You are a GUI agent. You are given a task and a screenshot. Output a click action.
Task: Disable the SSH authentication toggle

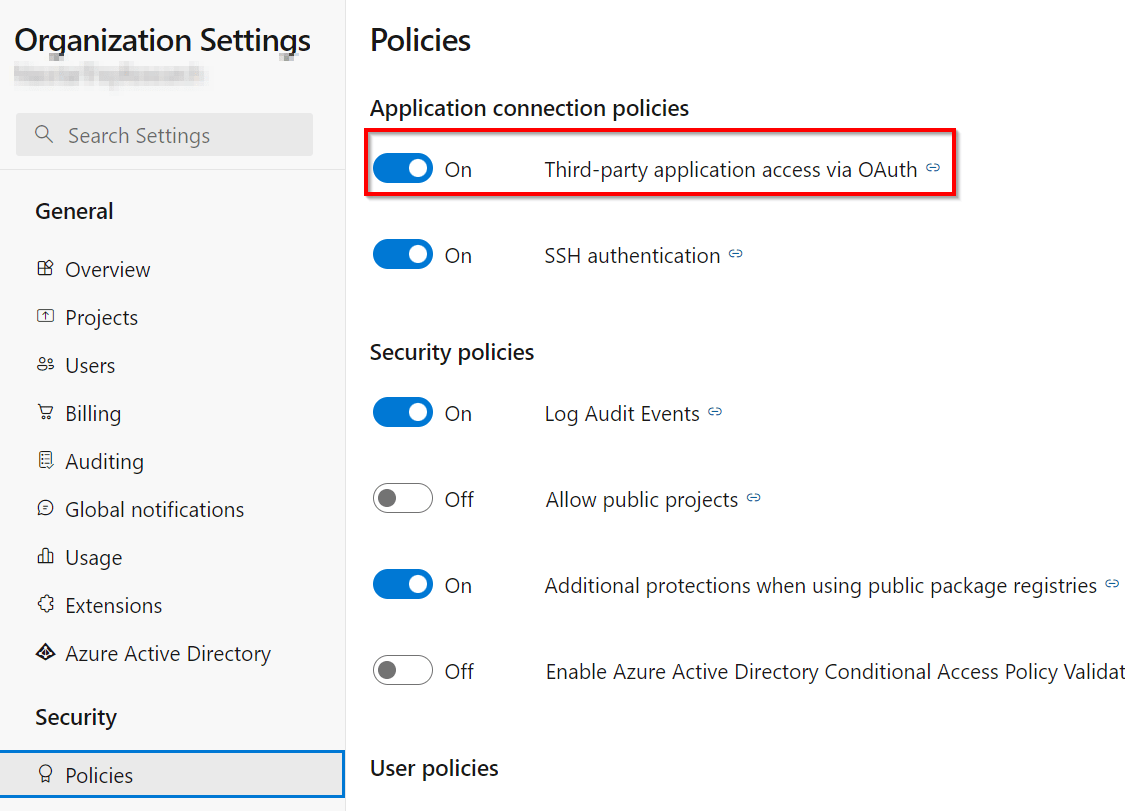[403, 255]
